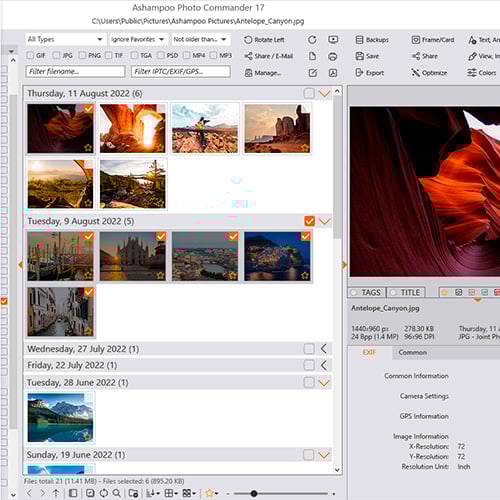
Task: Start the slideshow via monitor play icon
Action: coord(333,40)
